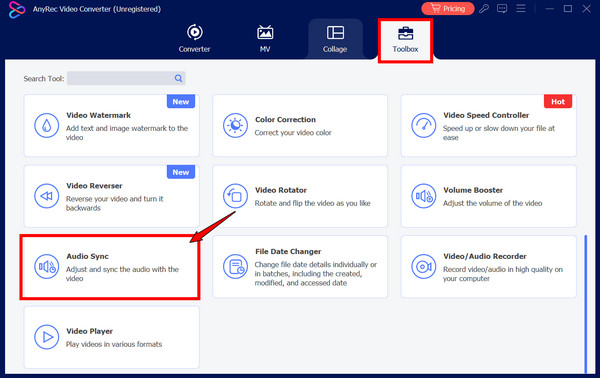Click the New badge on Video Reverser
Viewport: 600px width, 378px height.
[x=181, y=172]
